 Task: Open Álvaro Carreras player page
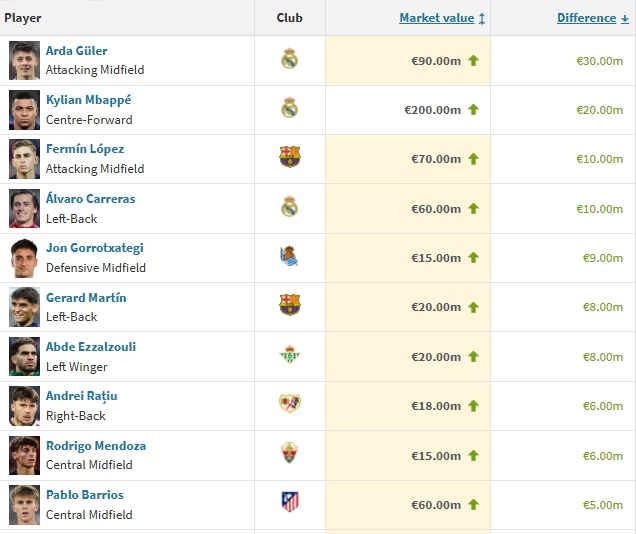[x=90, y=199]
